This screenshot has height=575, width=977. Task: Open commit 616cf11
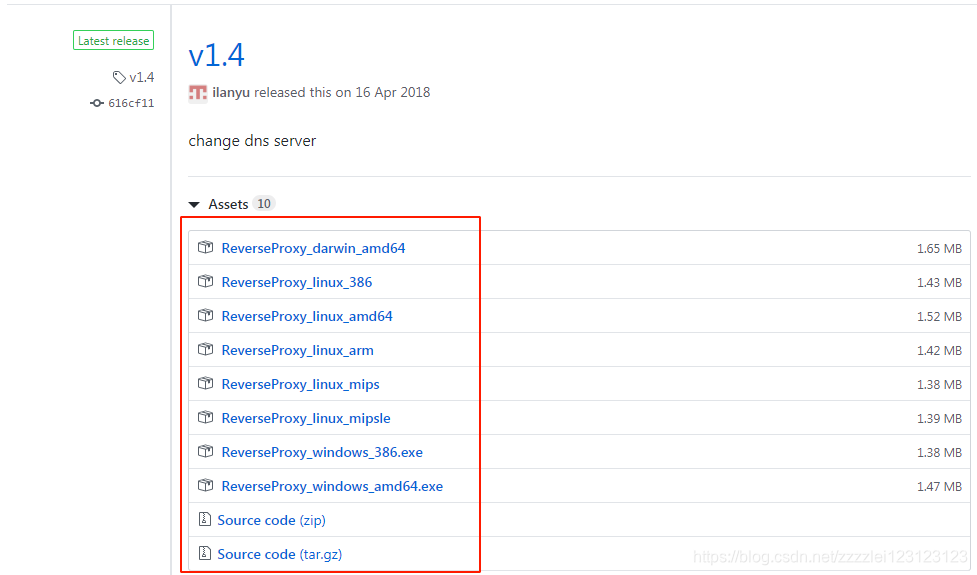(131, 103)
